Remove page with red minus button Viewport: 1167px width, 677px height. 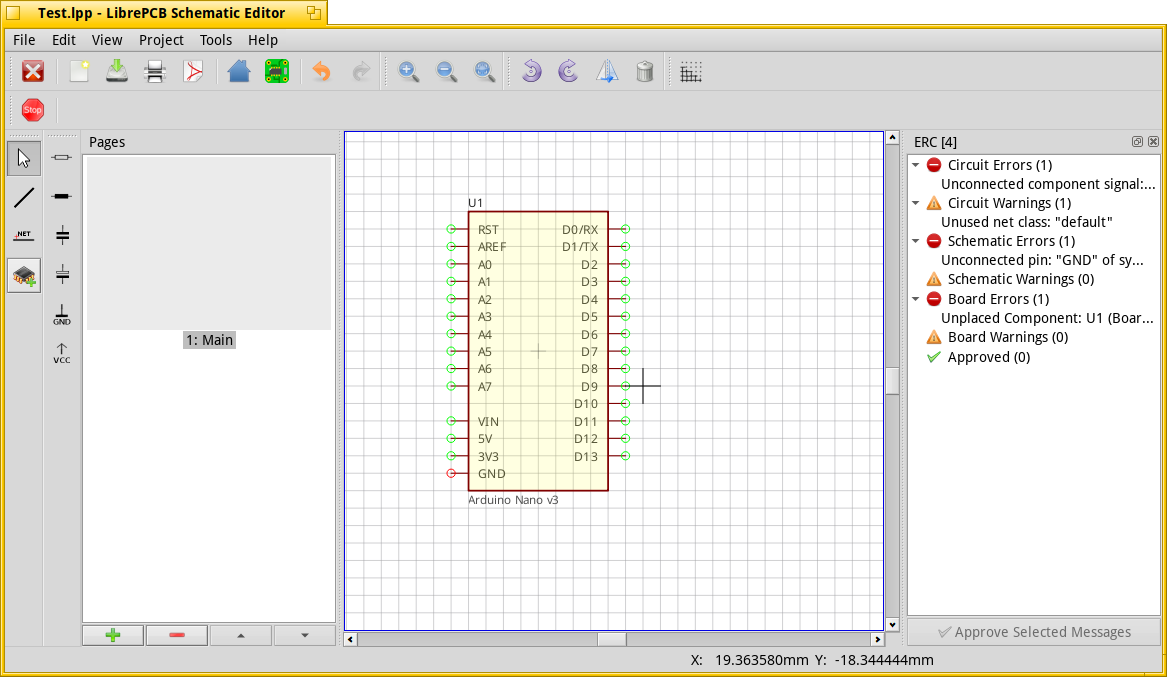(x=177, y=635)
